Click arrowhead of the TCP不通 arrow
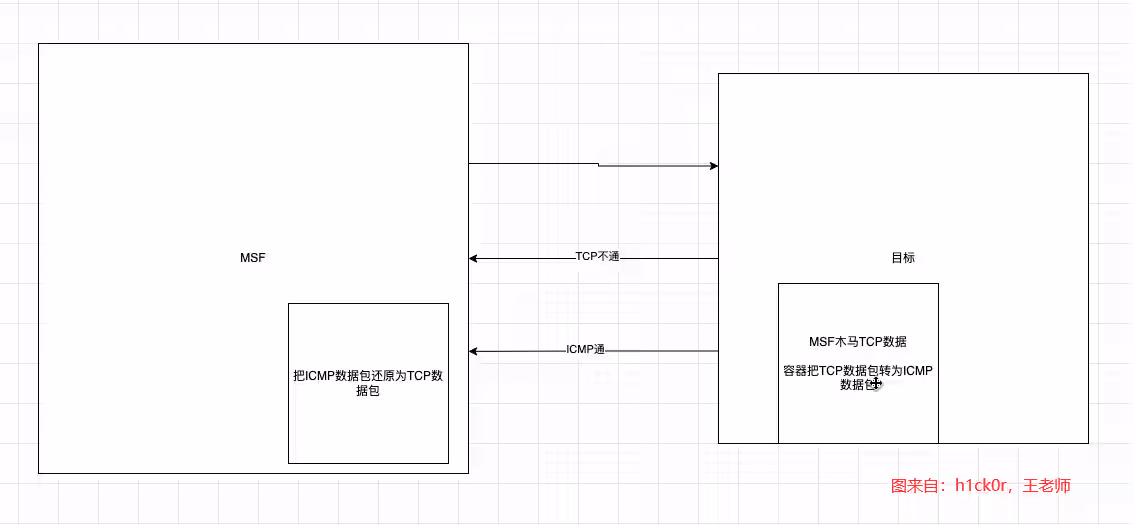 [475, 259]
